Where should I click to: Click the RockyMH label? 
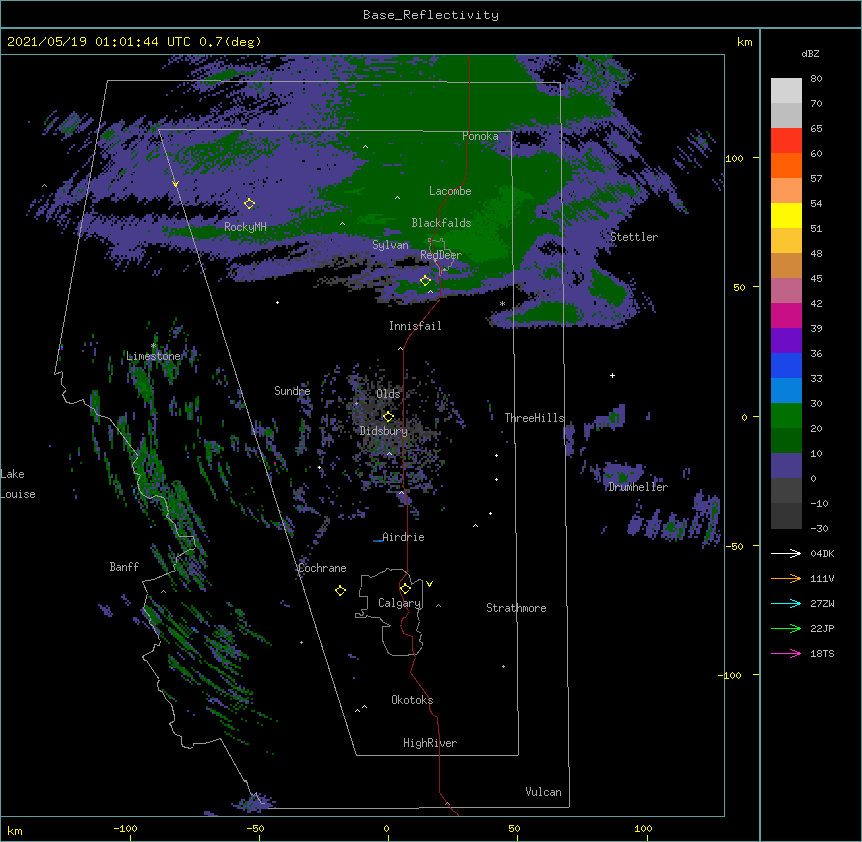pyautogui.click(x=245, y=227)
